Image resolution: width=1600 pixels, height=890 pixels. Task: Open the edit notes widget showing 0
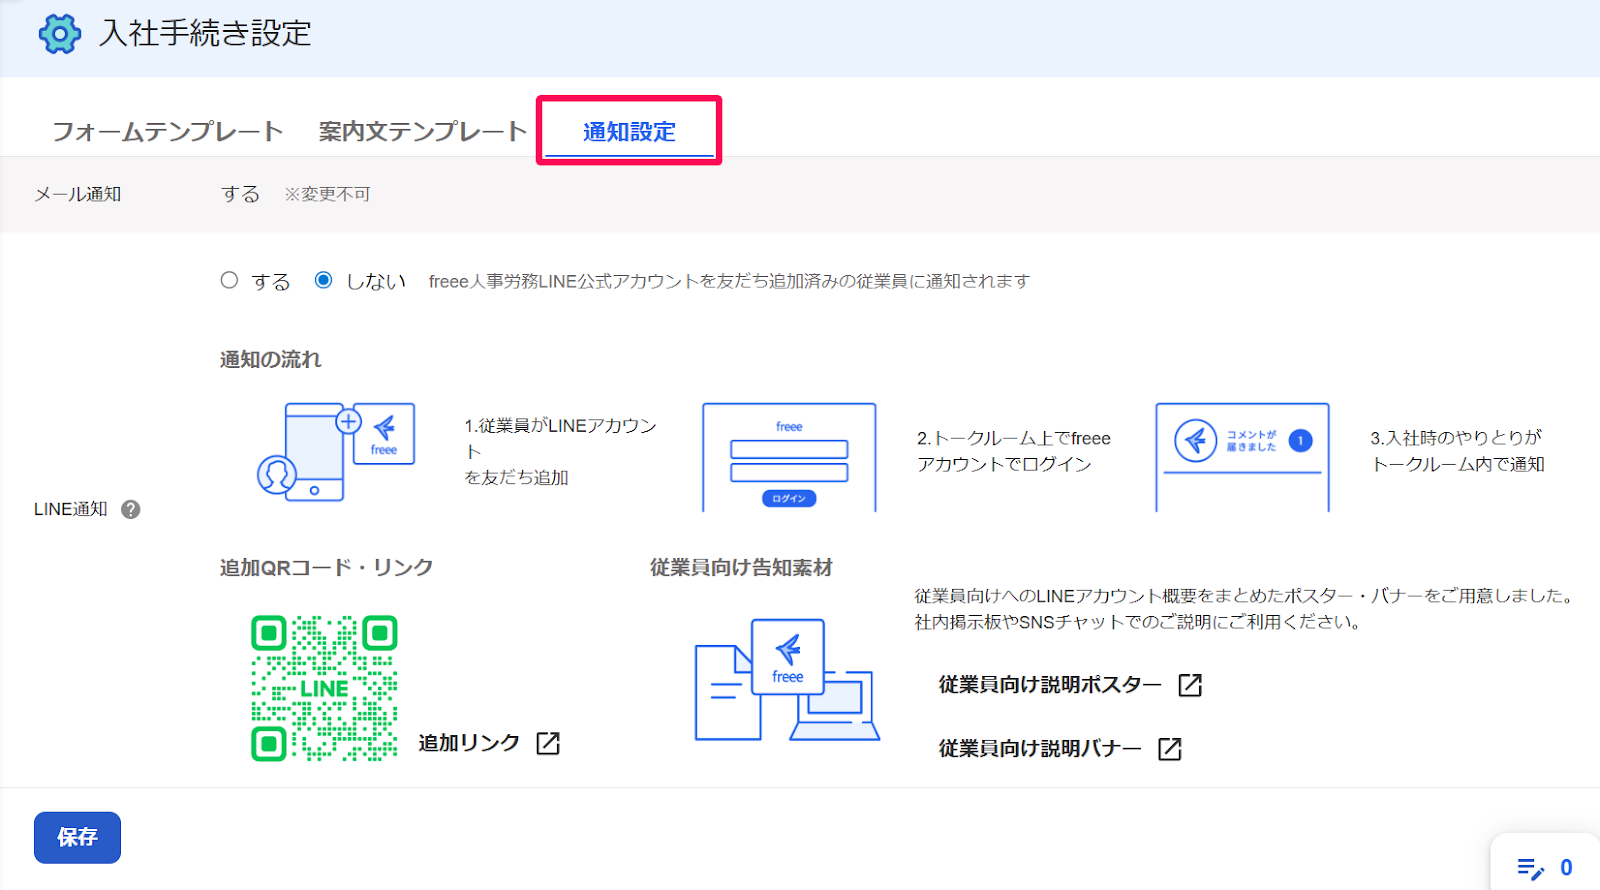pyautogui.click(x=1545, y=867)
